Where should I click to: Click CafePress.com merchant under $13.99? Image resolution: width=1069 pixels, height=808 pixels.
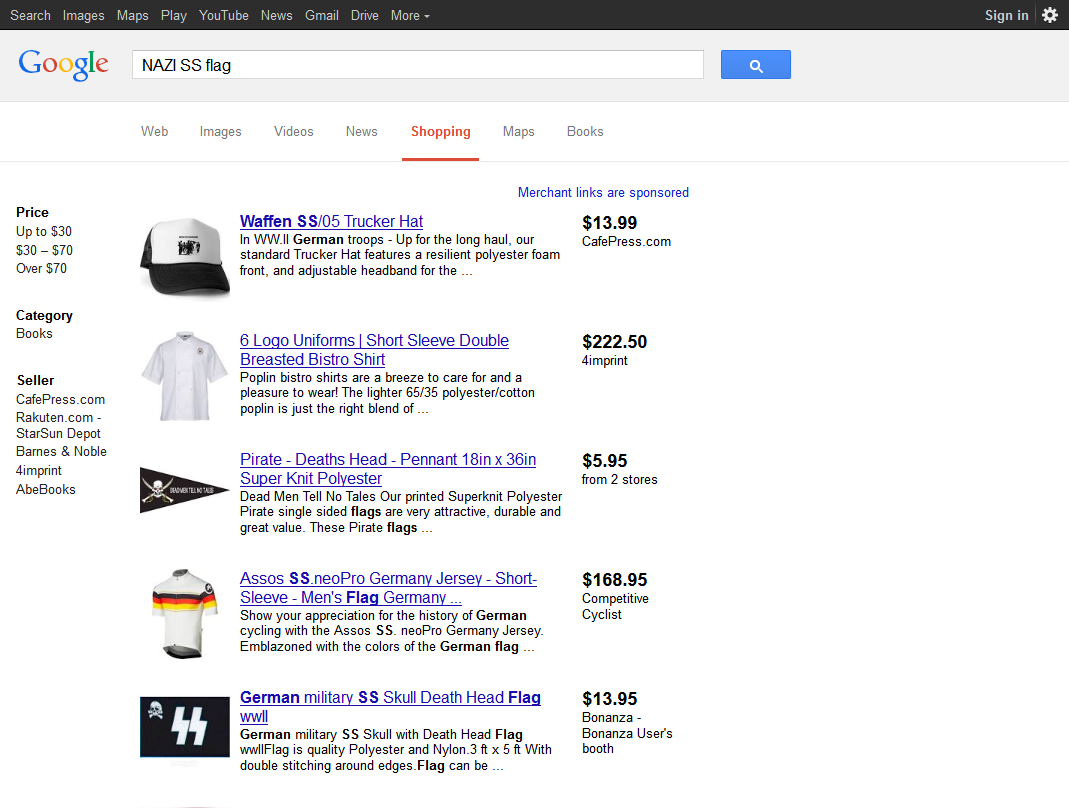(x=627, y=241)
